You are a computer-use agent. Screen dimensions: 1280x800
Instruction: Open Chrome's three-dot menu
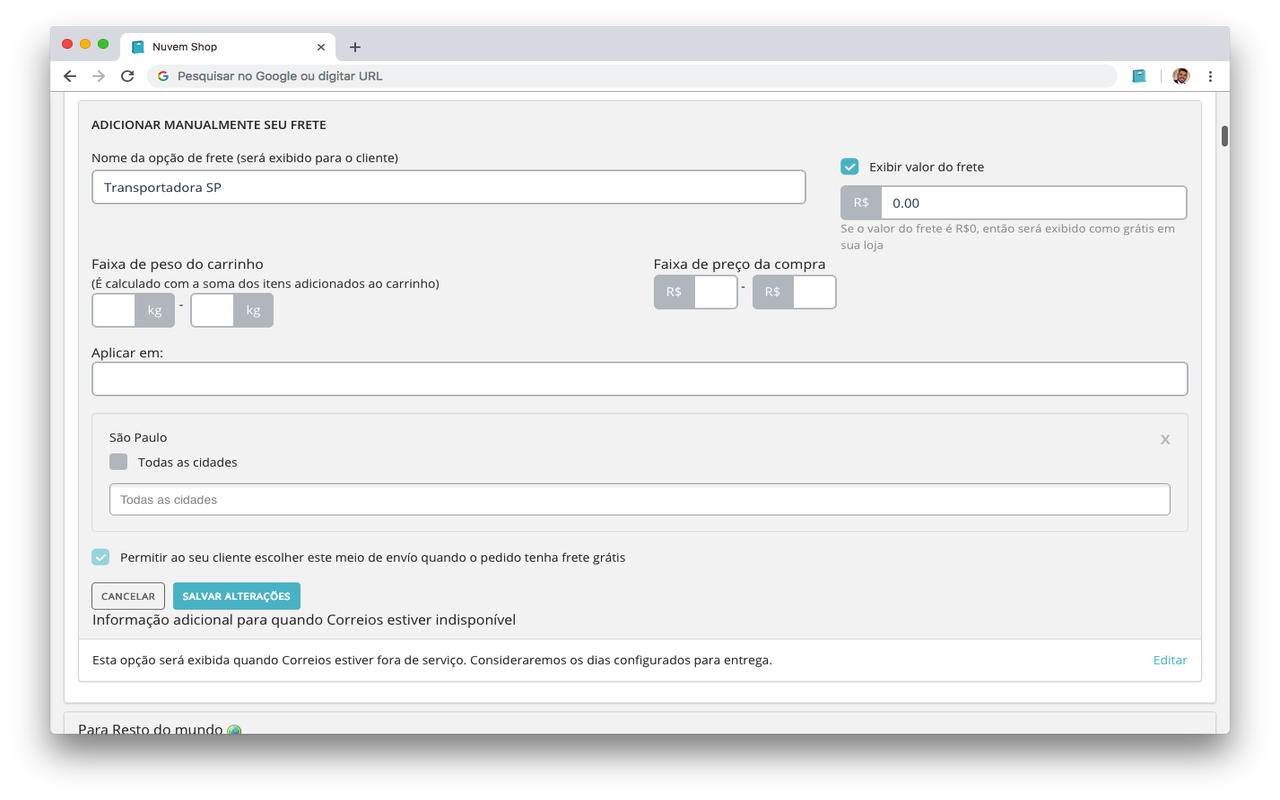click(x=1210, y=76)
